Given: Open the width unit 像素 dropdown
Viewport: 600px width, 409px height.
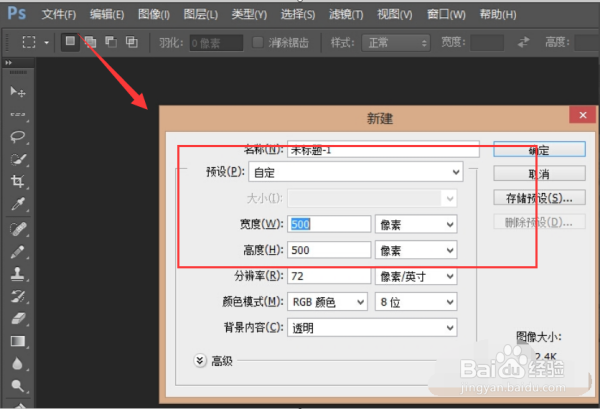Looking at the screenshot, I should click(416, 225).
